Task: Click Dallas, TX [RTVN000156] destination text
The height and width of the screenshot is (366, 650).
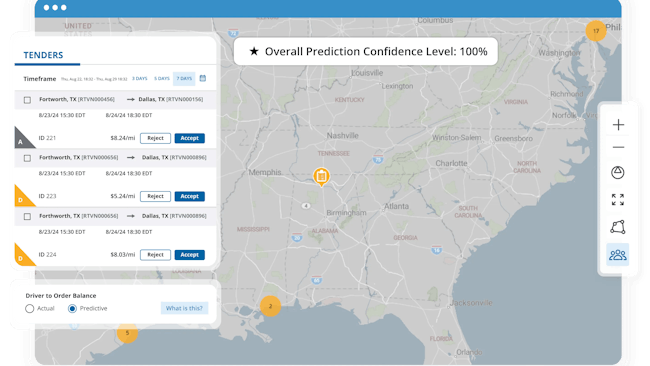Action: pos(171,99)
